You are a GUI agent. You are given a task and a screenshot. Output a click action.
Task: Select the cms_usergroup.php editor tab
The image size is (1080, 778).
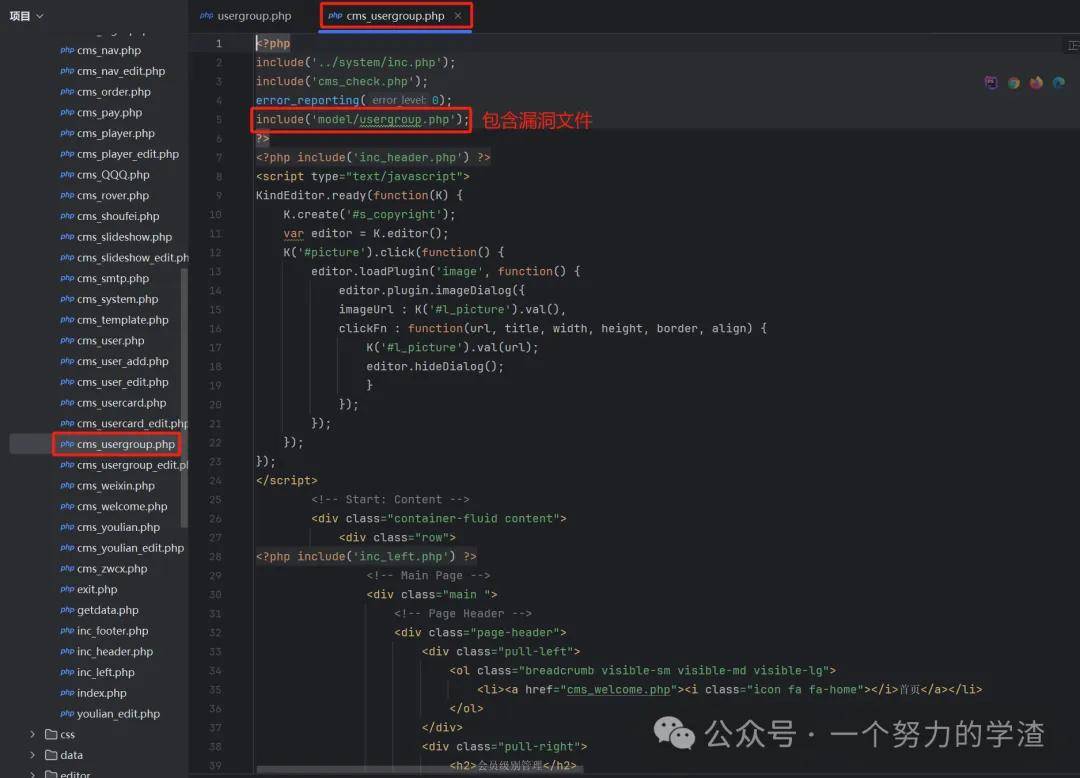click(395, 16)
